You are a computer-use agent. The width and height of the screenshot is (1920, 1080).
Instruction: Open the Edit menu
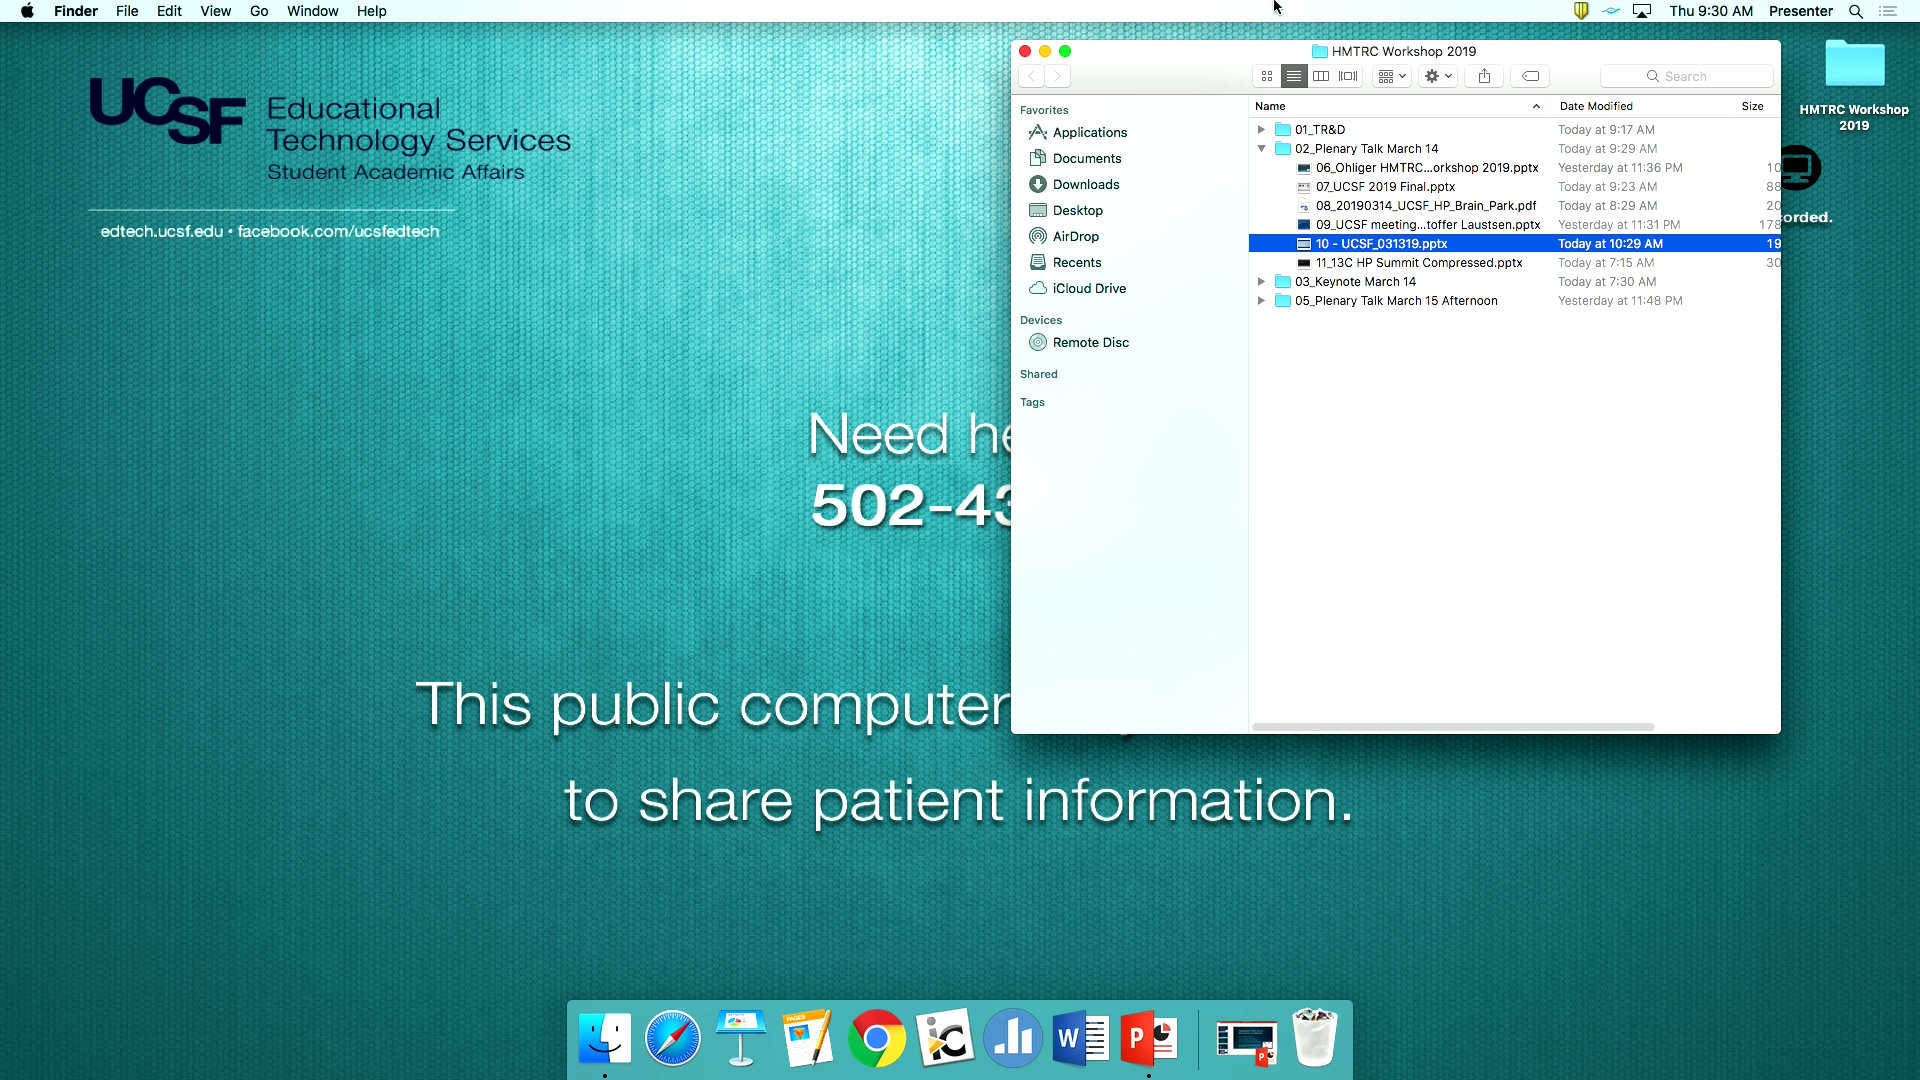pyautogui.click(x=169, y=11)
